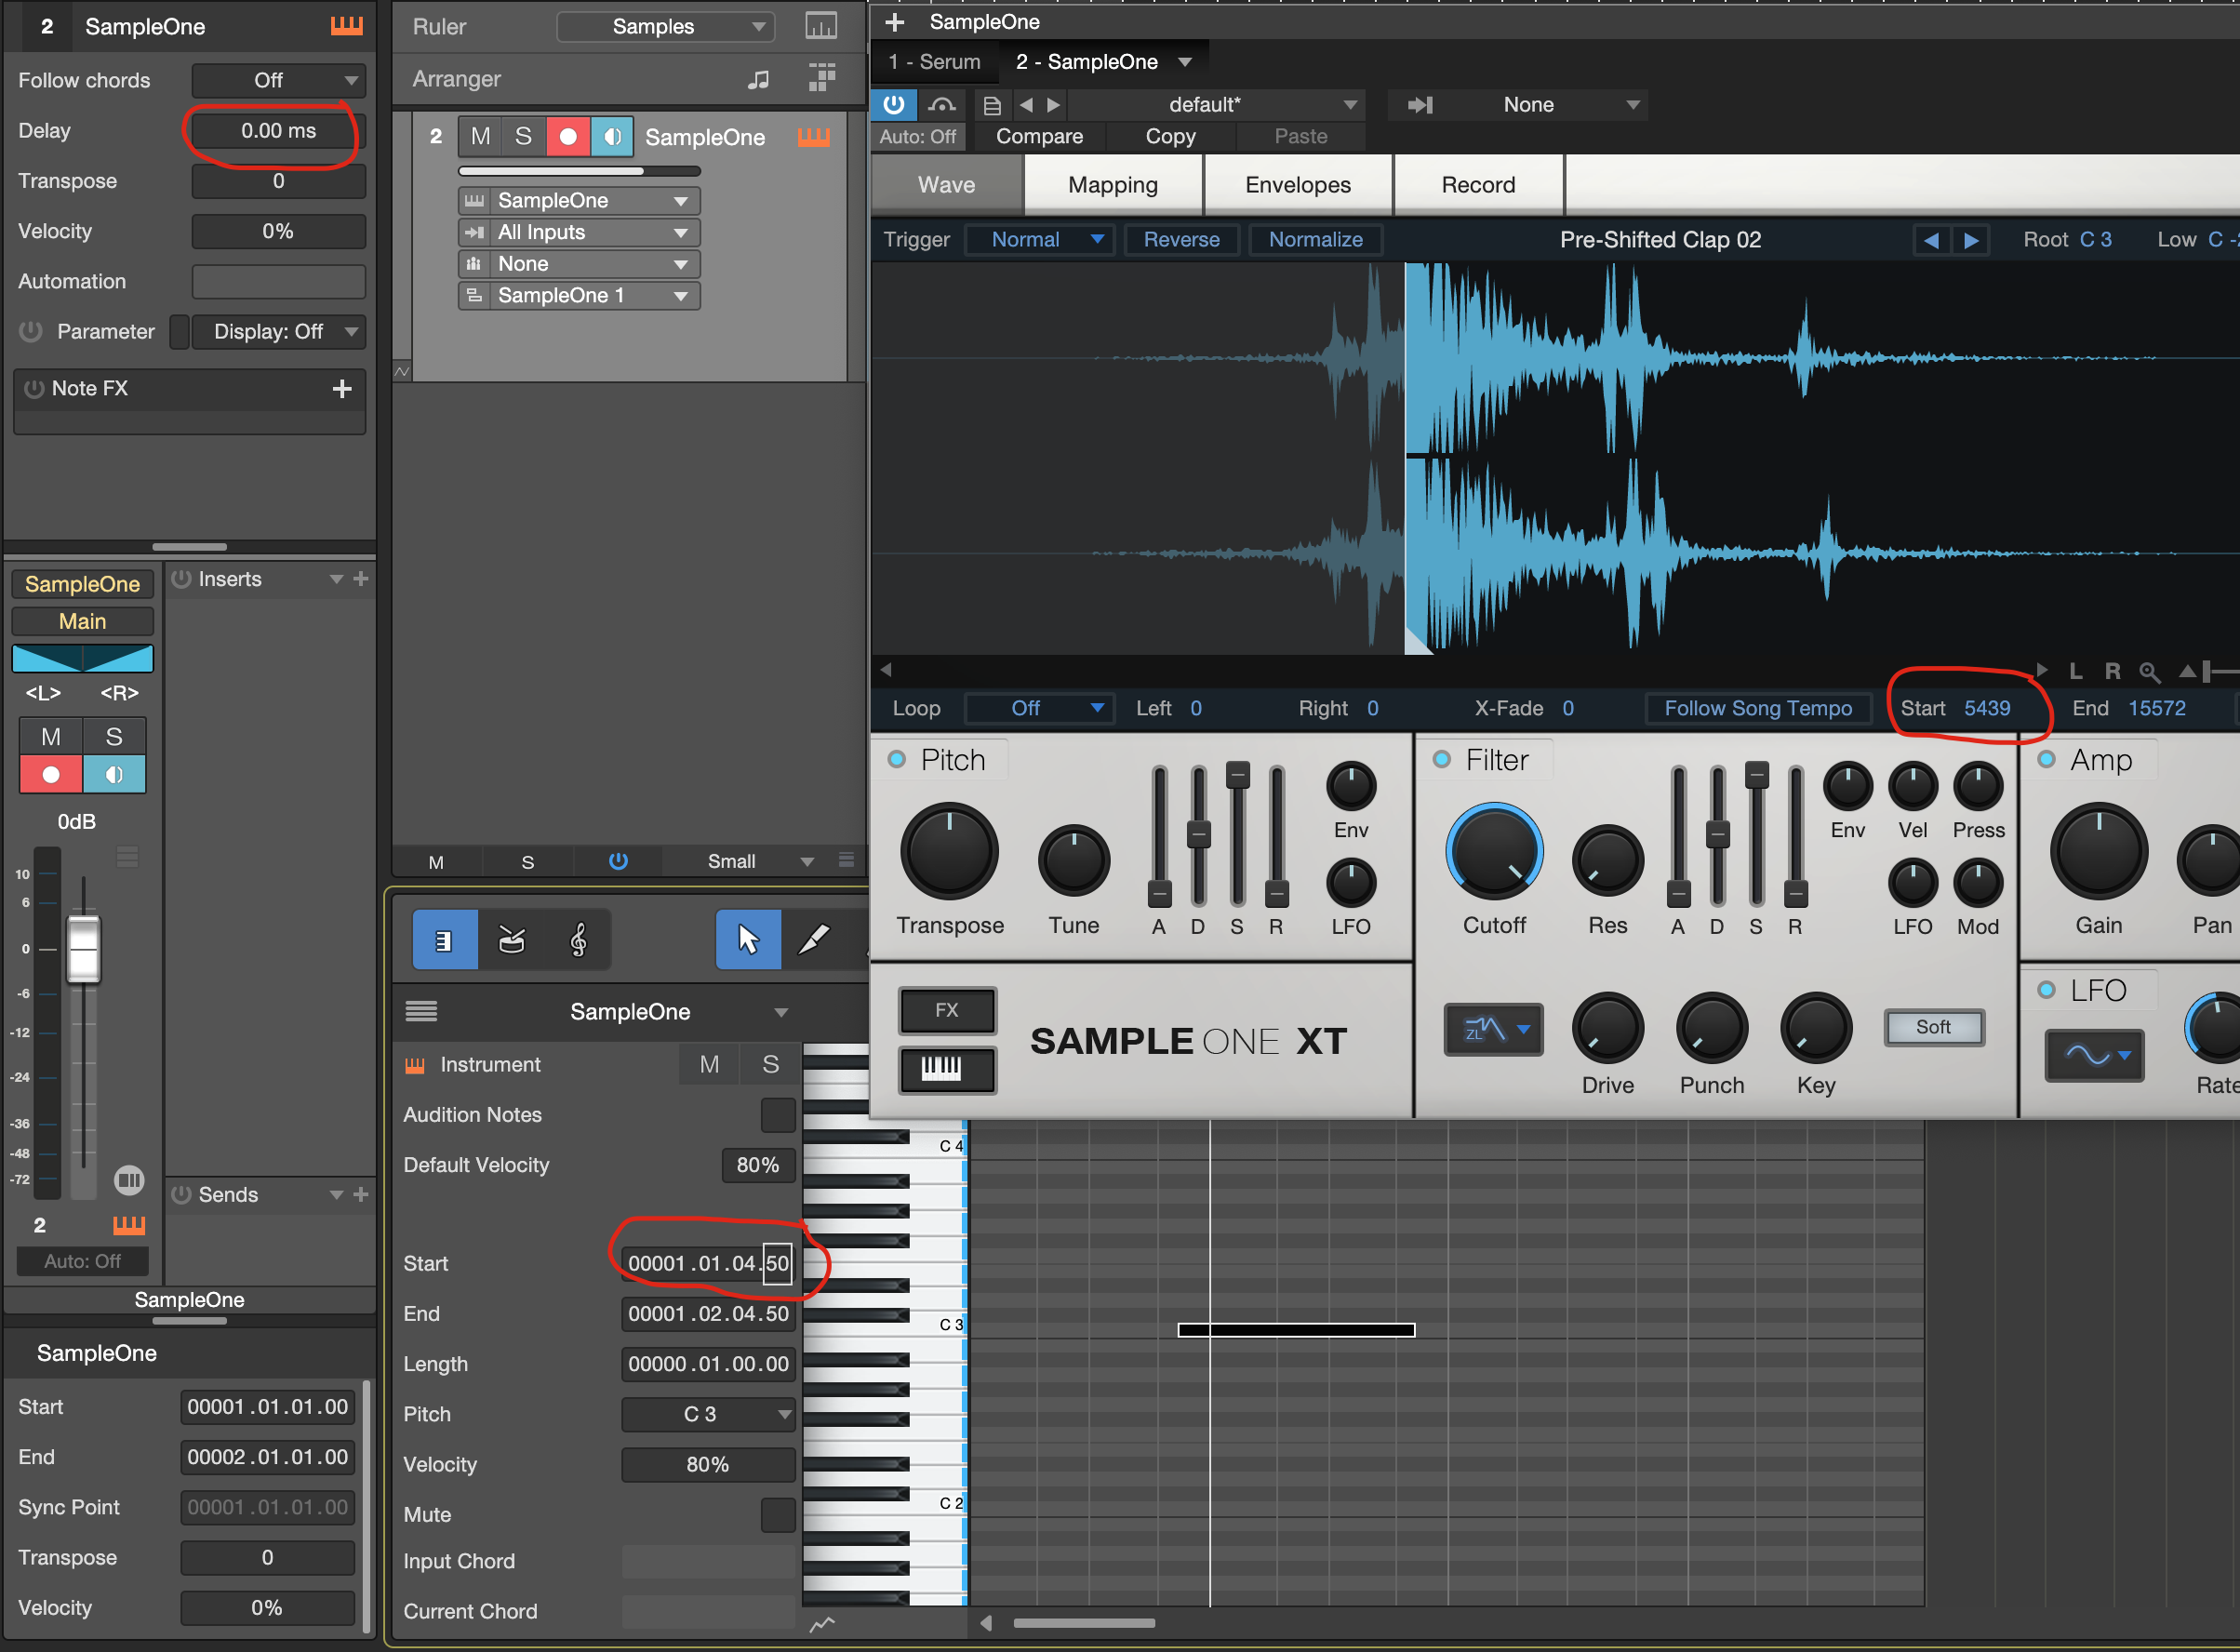Switch to the score view treble clef icon
This screenshot has height=1652, width=2240.
tap(578, 940)
